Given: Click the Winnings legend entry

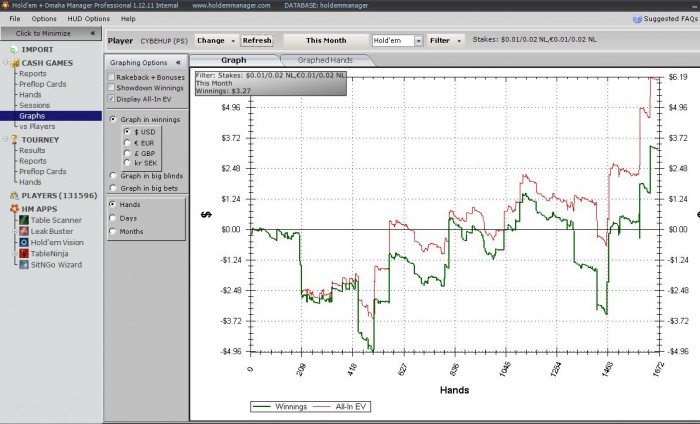Looking at the screenshot, I should [280, 407].
